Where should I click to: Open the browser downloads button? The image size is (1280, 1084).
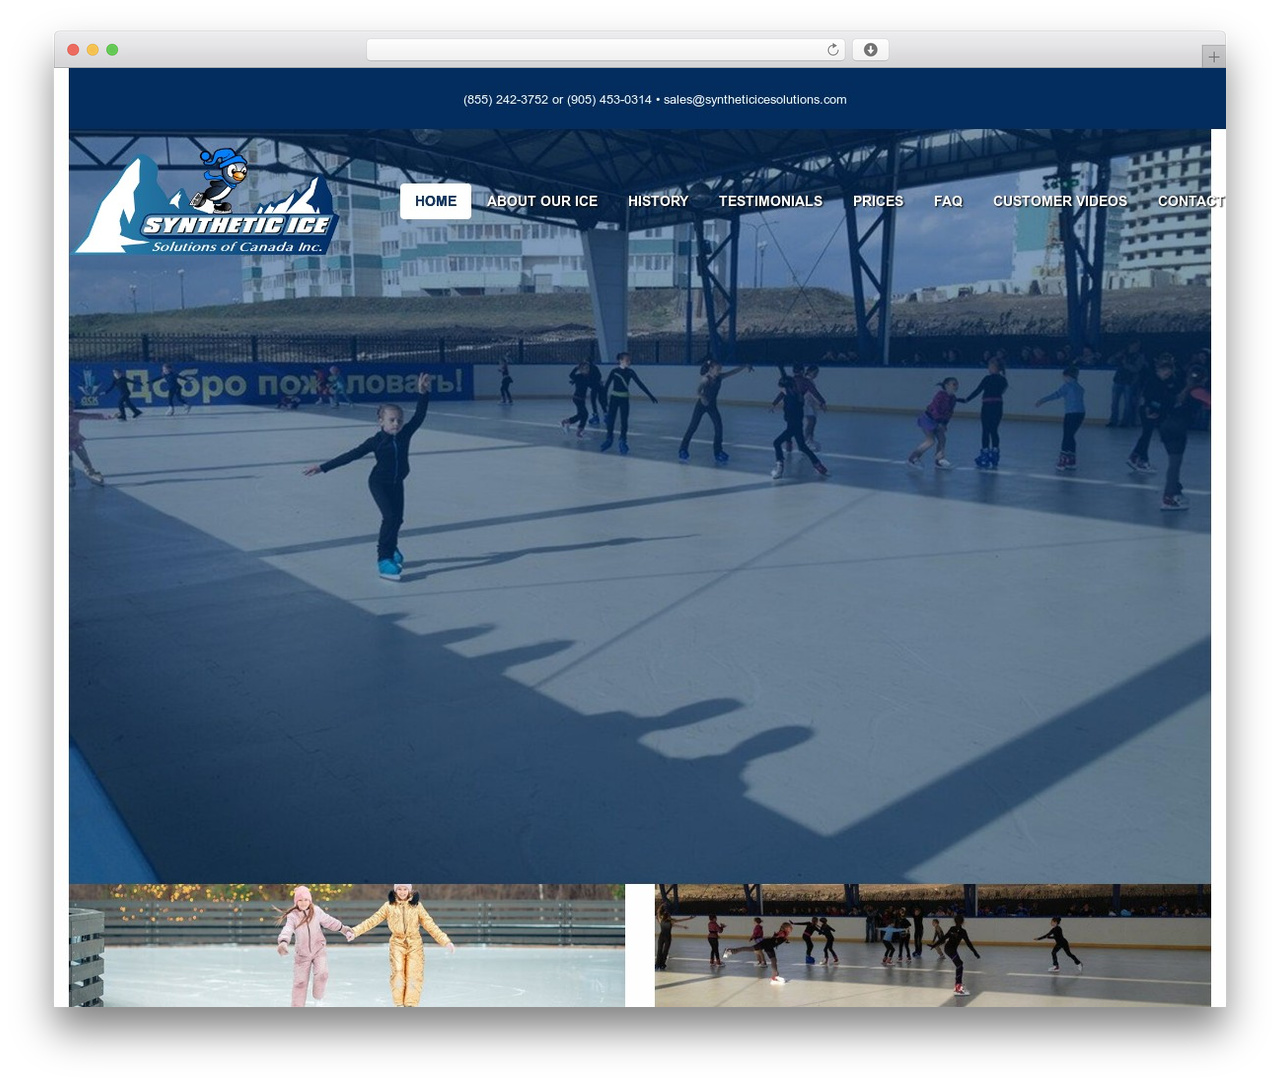click(870, 50)
